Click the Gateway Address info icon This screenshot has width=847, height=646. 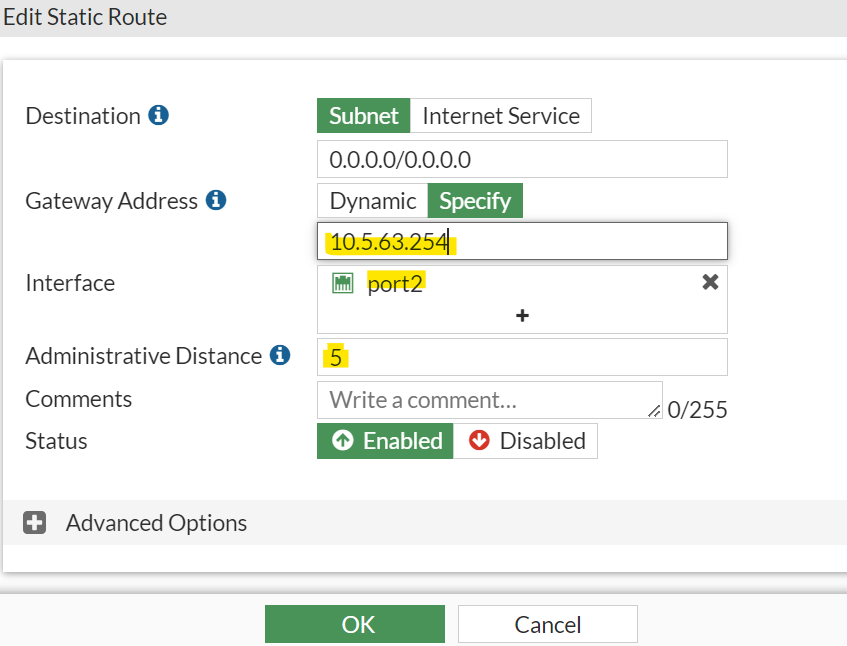pos(215,200)
